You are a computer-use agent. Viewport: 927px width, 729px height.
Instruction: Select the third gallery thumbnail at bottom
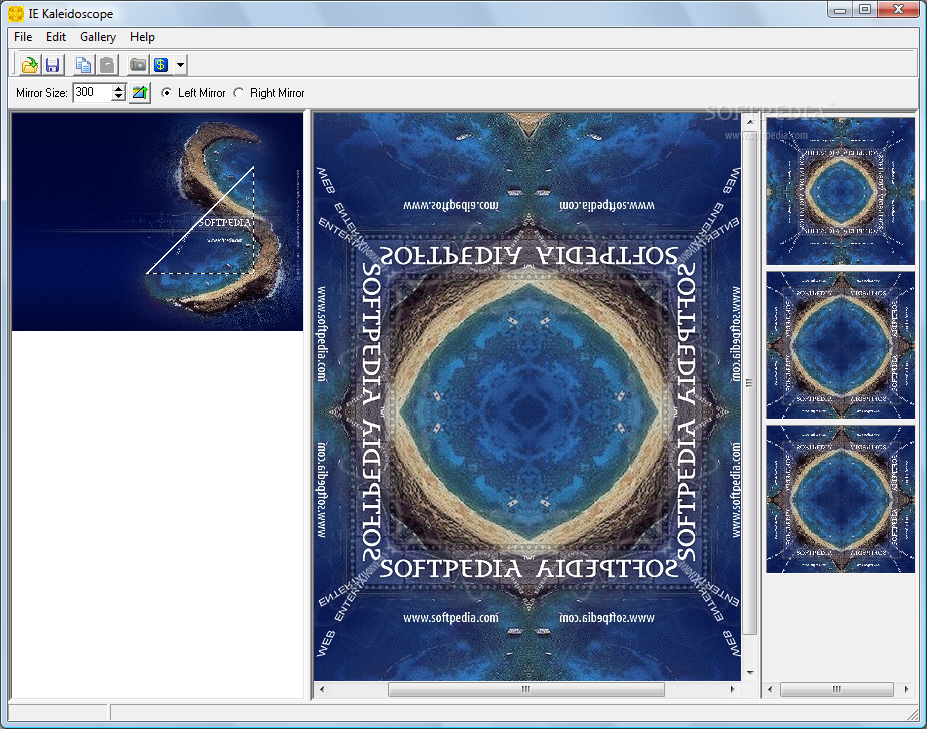(840, 499)
